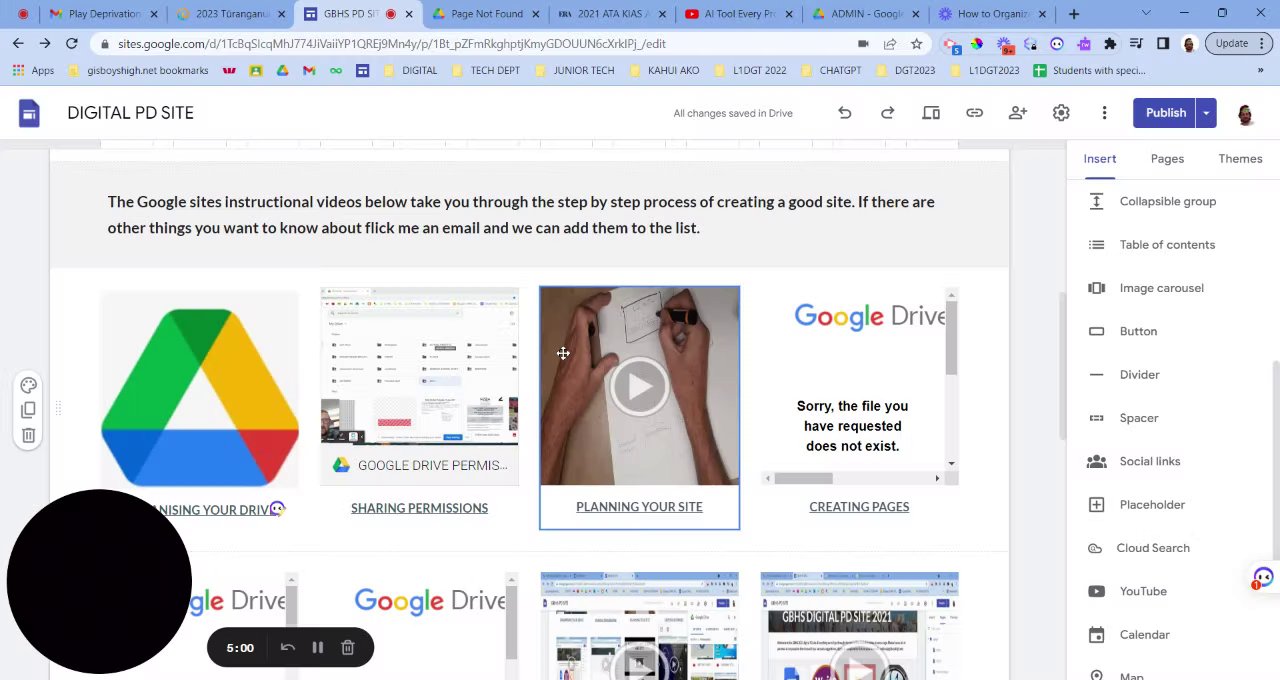1280x680 pixels.
Task: Select the instructional videos intro paragraph
Action: [521, 215]
